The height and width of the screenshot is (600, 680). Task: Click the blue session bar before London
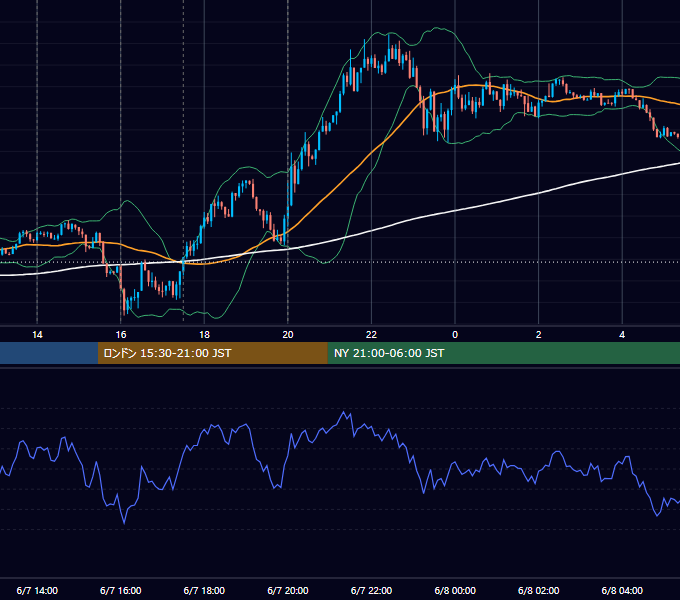49,353
